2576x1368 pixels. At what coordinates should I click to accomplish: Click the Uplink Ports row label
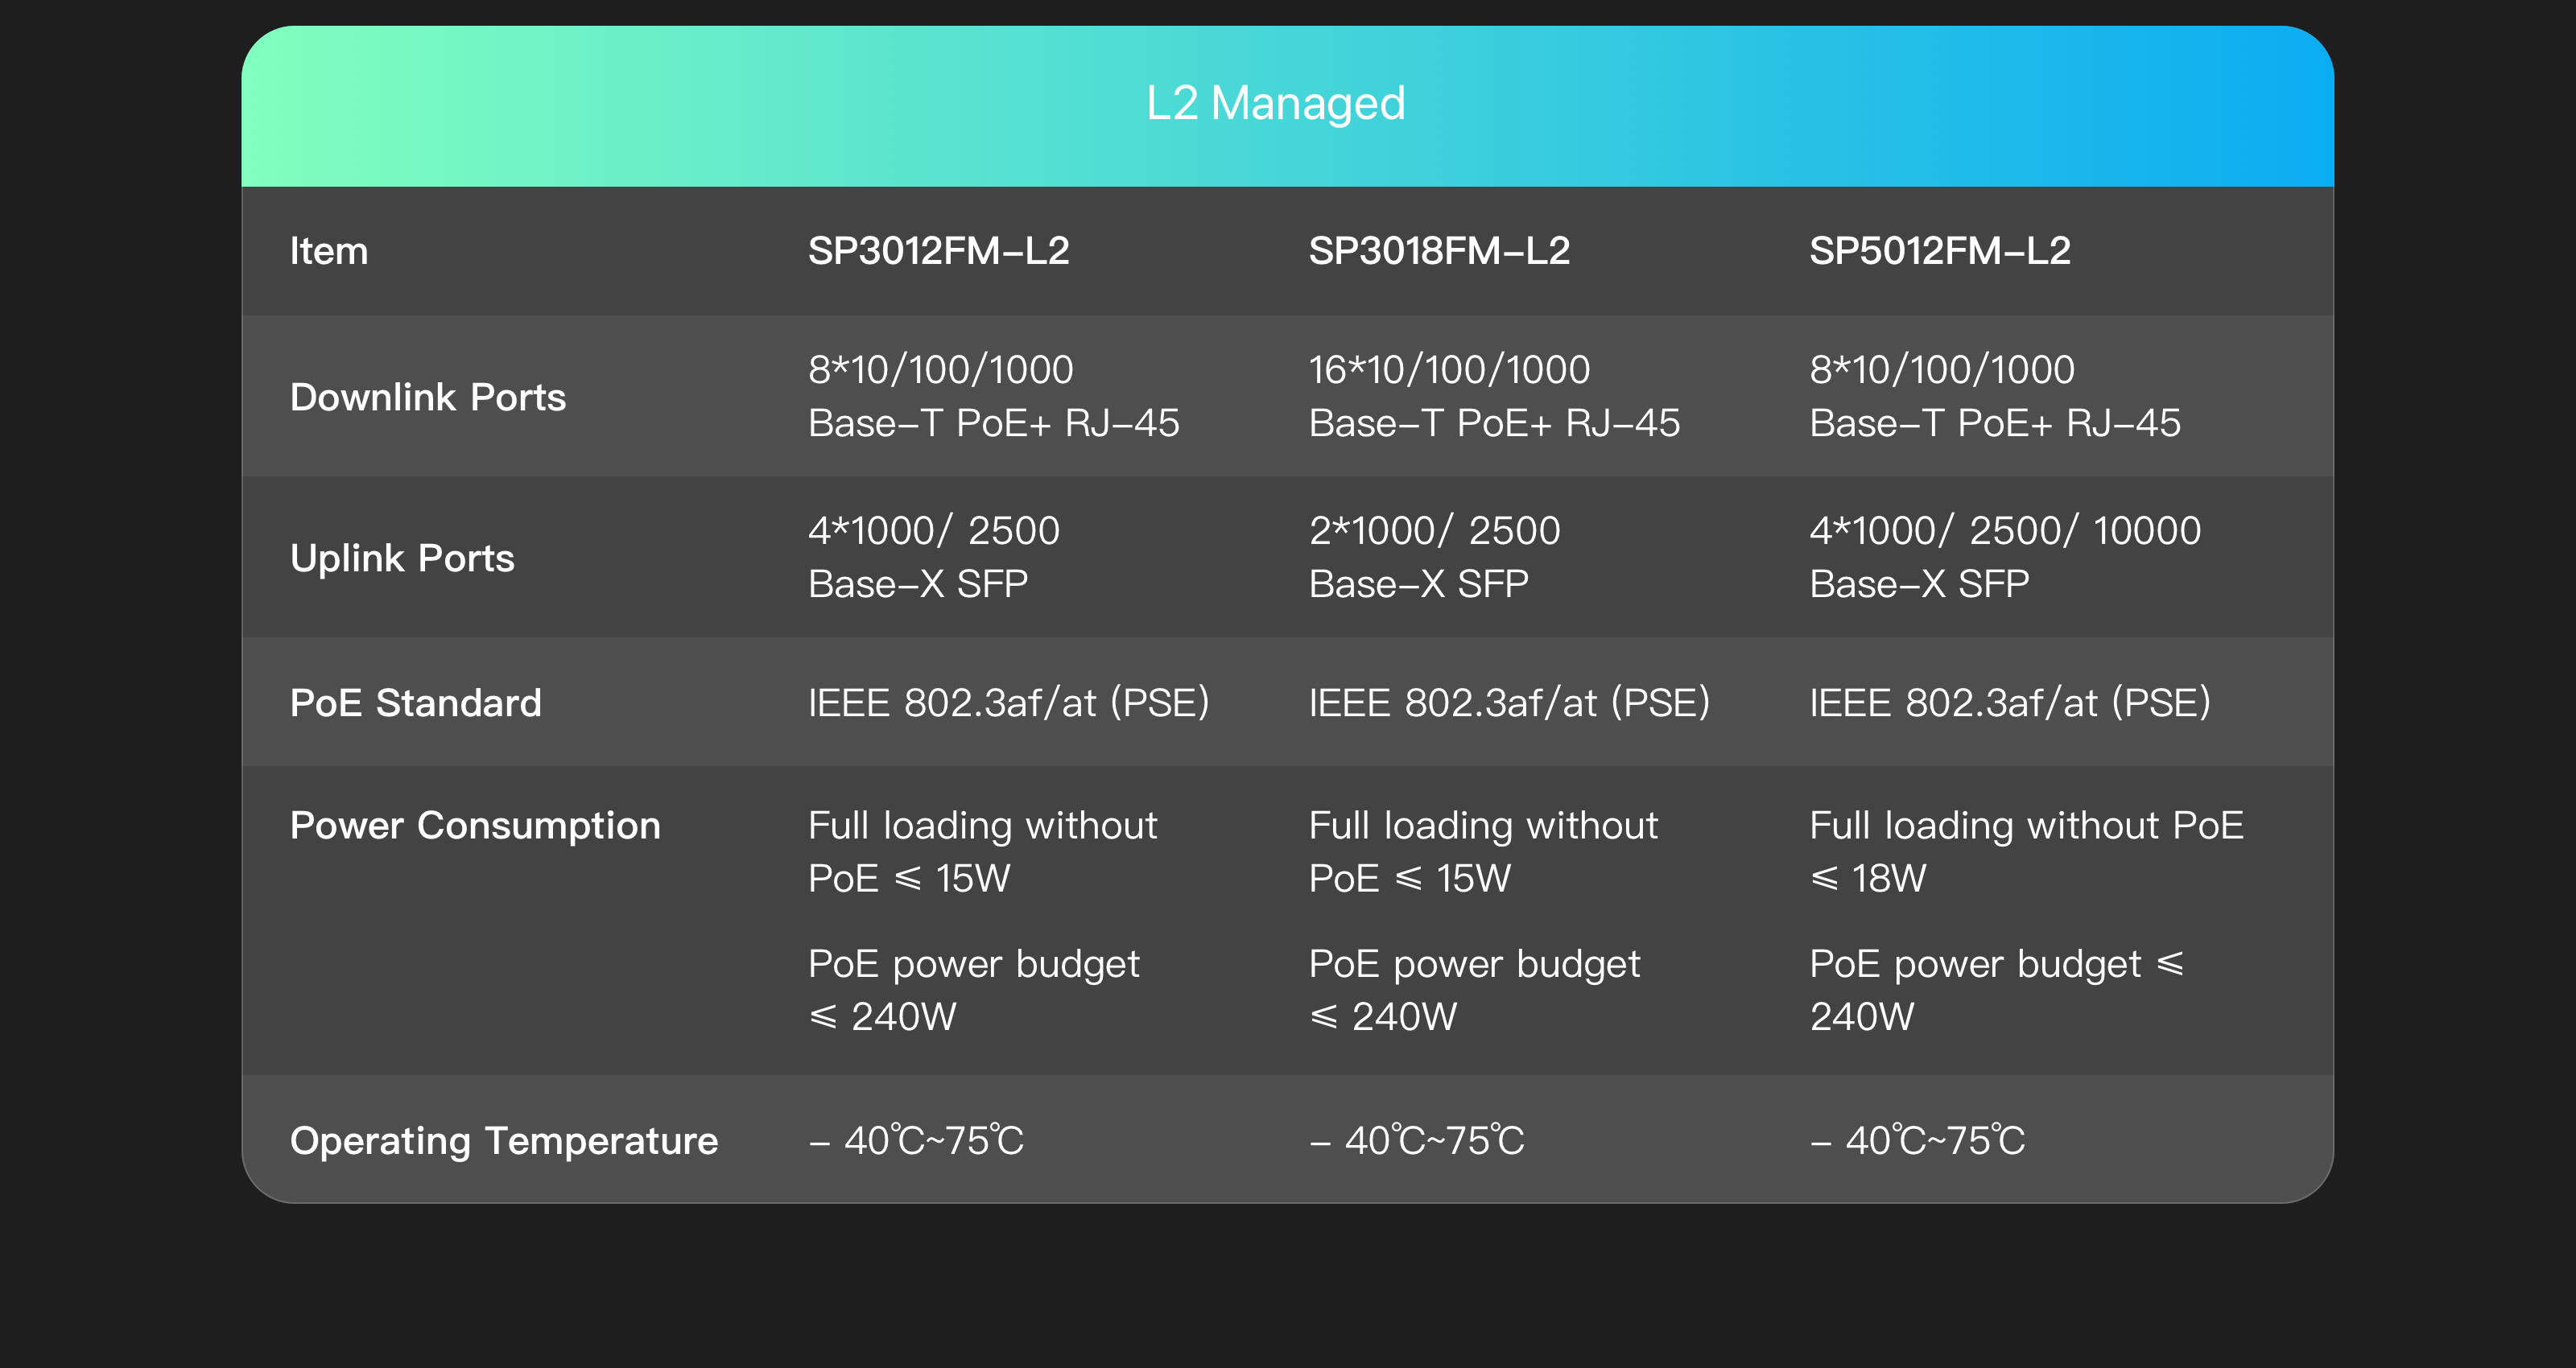(x=402, y=558)
